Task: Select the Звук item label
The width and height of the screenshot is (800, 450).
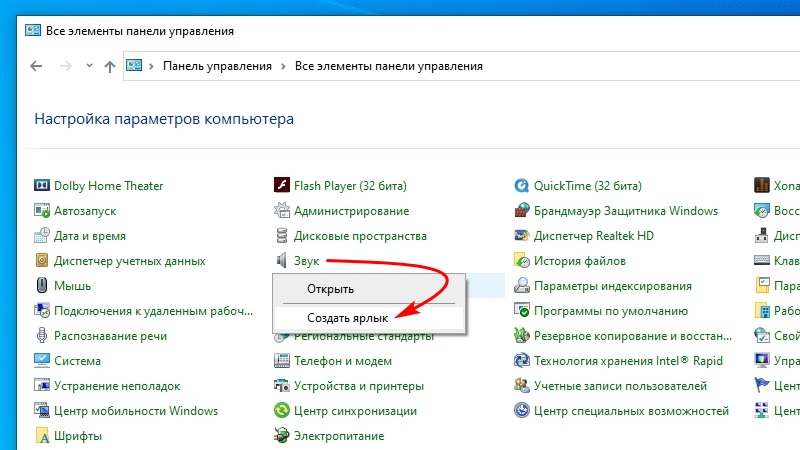Action: pyautogui.click(x=307, y=261)
